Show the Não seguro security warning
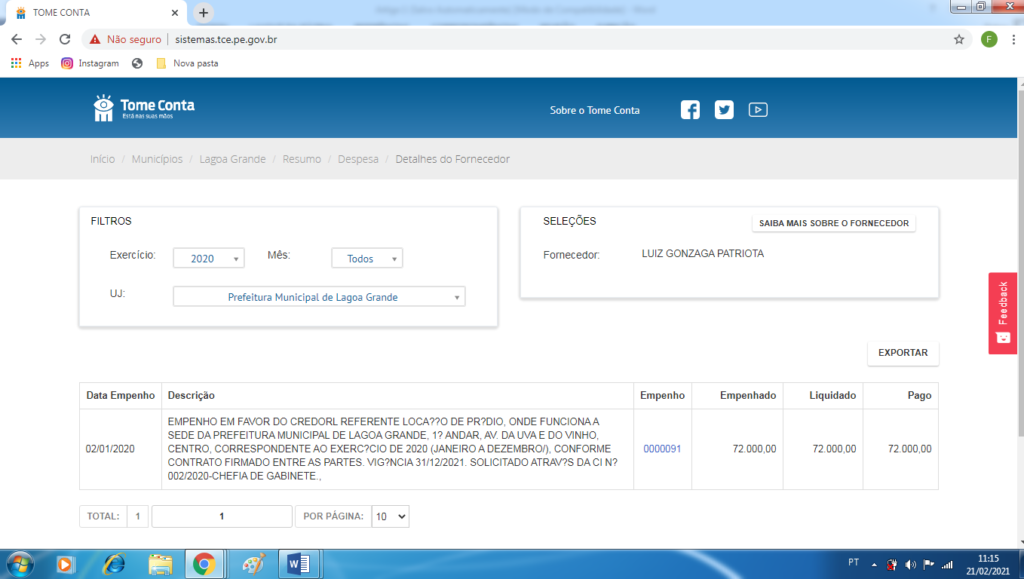The height and width of the screenshot is (579, 1024). click(125, 39)
